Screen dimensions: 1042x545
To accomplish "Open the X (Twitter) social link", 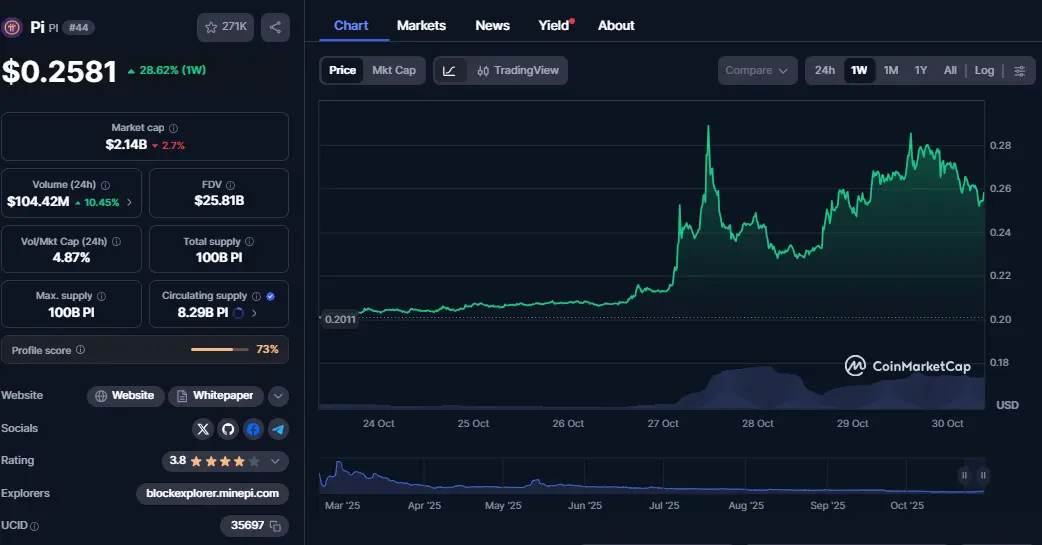I will (203, 429).
